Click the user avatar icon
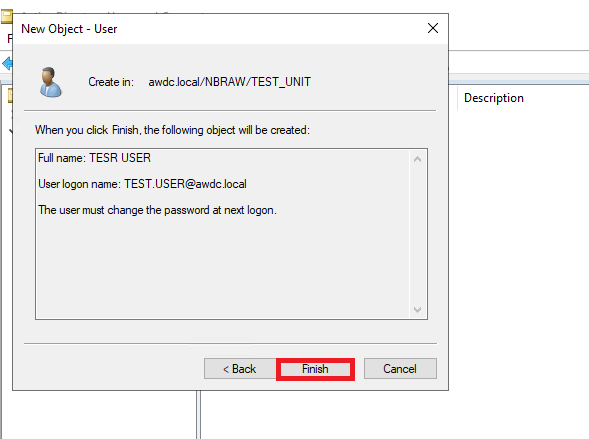 click(50, 82)
